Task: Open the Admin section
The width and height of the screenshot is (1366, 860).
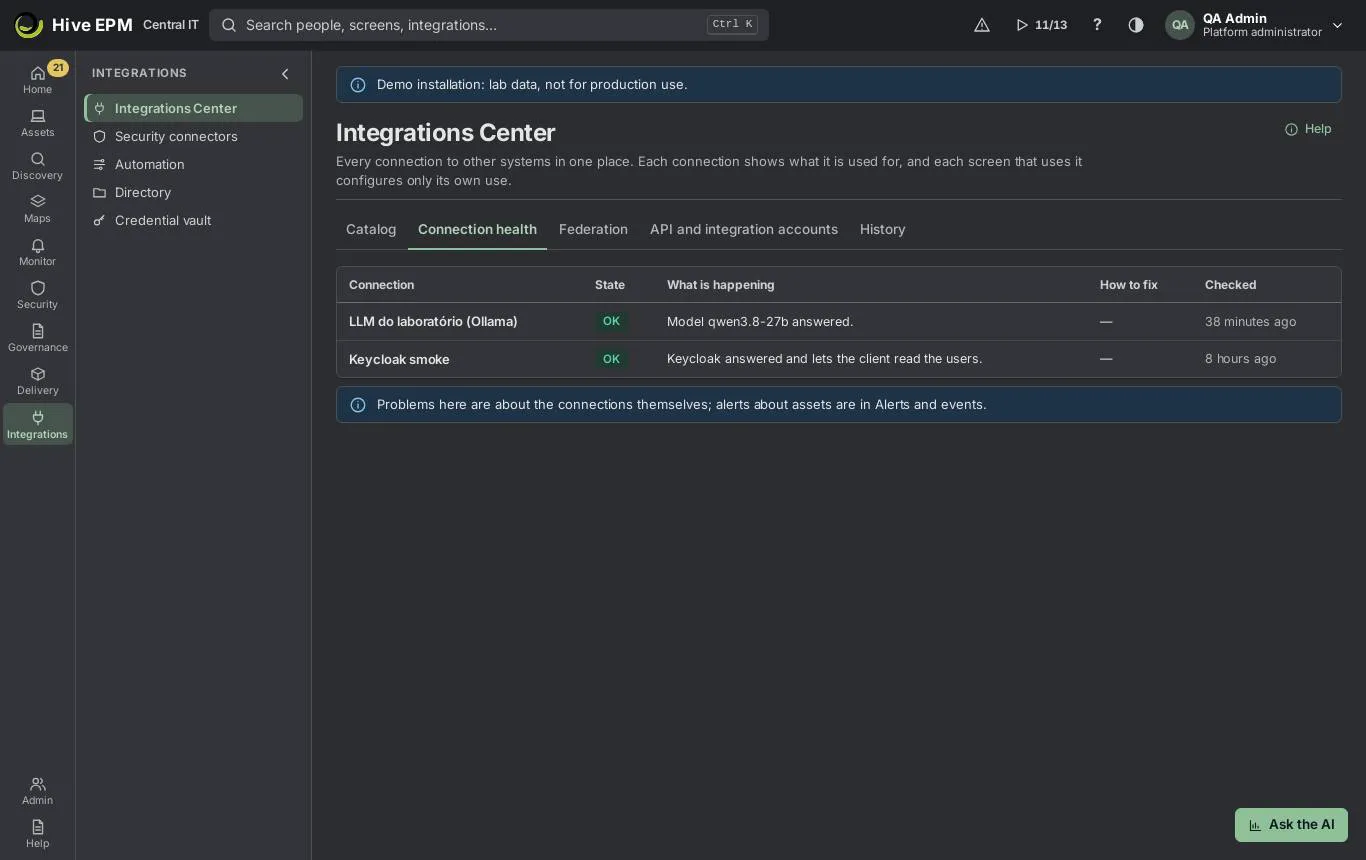Action: click(x=37, y=790)
